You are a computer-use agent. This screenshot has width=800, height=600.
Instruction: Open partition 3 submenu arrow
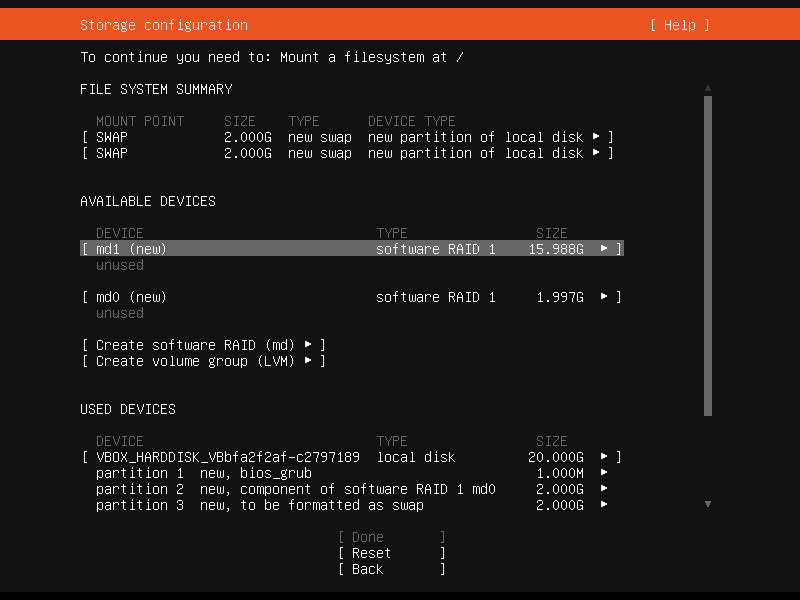[x=604, y=505]
